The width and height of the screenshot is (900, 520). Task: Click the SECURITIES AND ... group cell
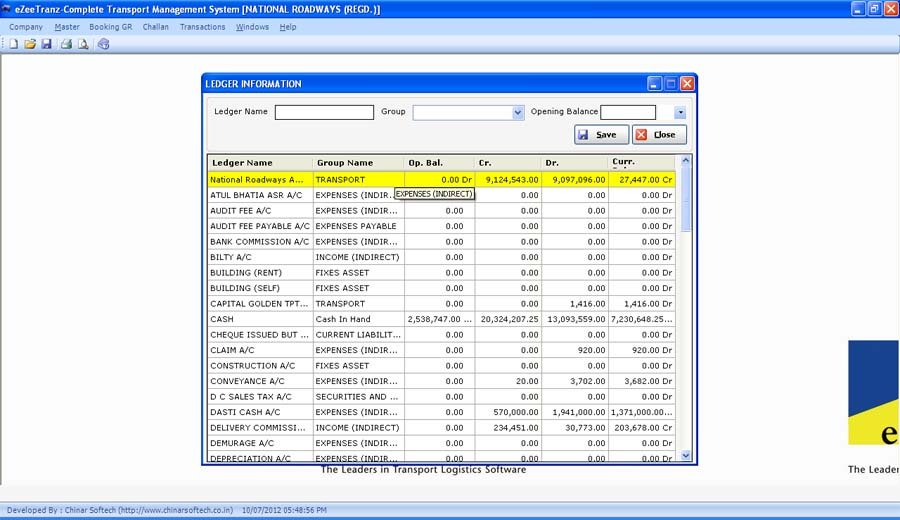tap(358, 397)
